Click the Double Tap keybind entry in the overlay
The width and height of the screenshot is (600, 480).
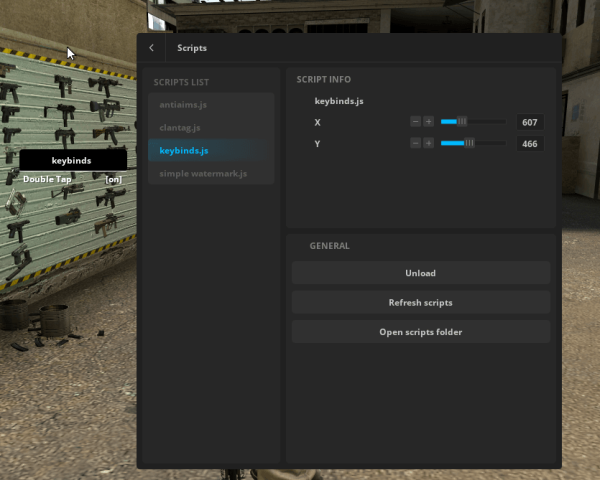click(x=47, y=179)
